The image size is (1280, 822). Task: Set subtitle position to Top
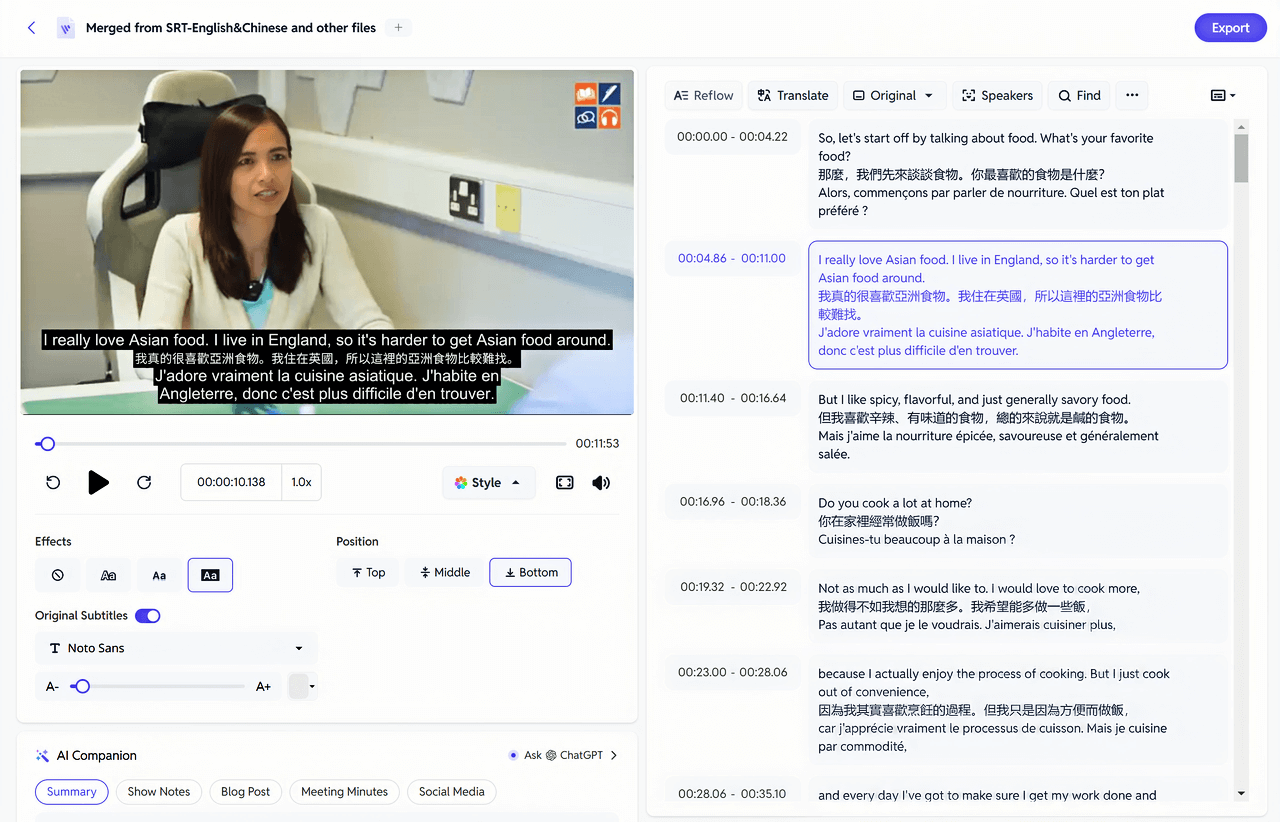pyautogui.click(x=368, y=572)
